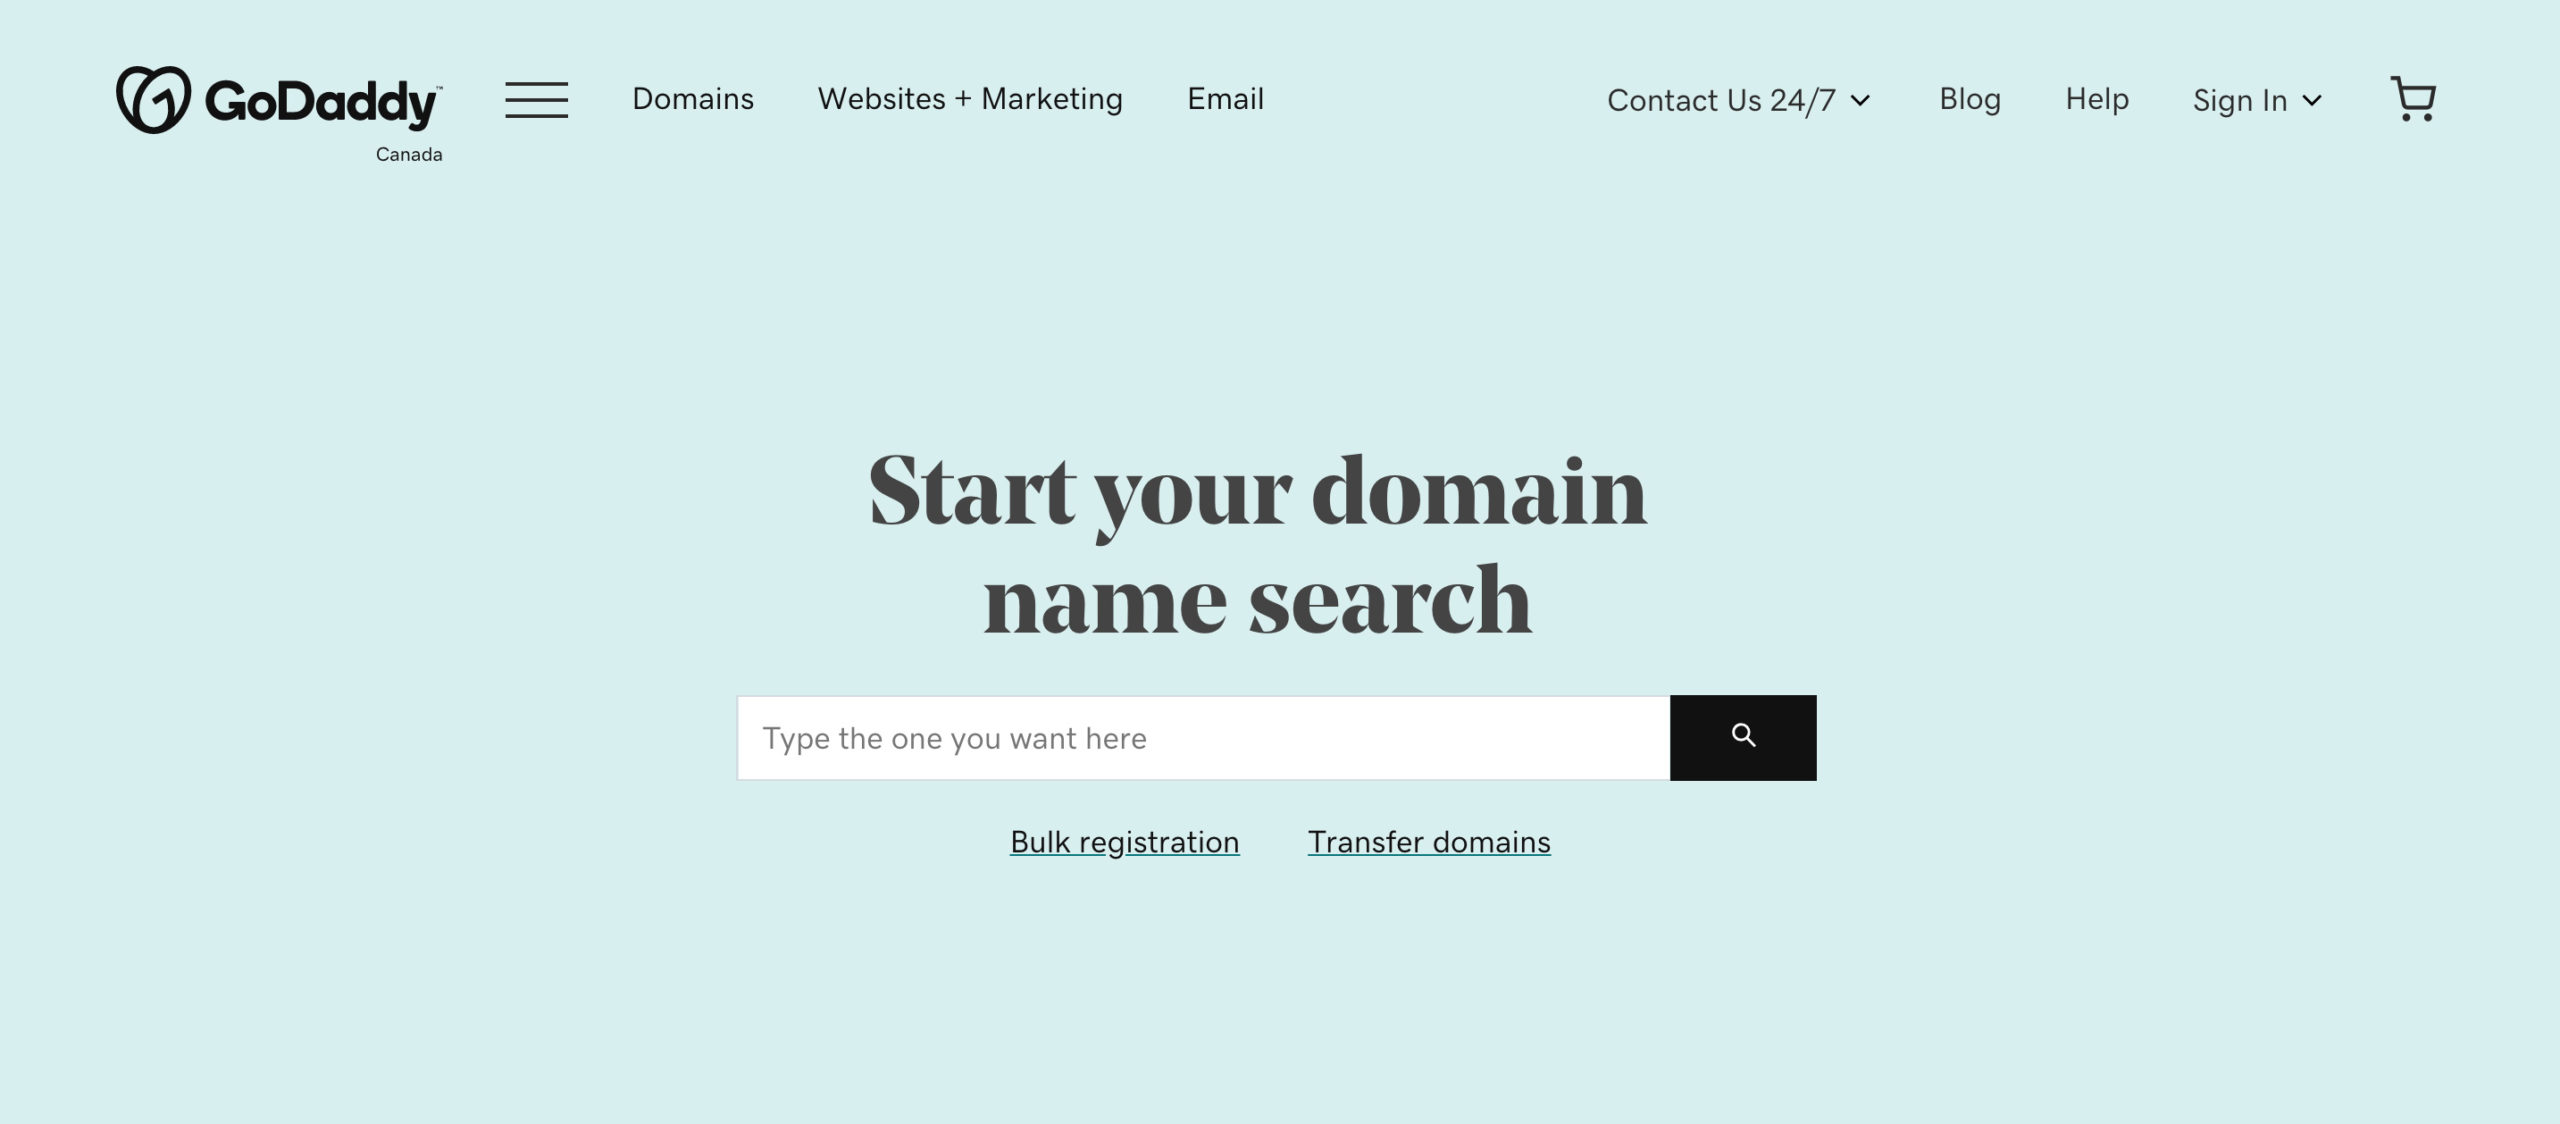Select the Email menu item
This screenshot has width=2560, height=1124.
pyautogui.click(x=1226, y=98)
